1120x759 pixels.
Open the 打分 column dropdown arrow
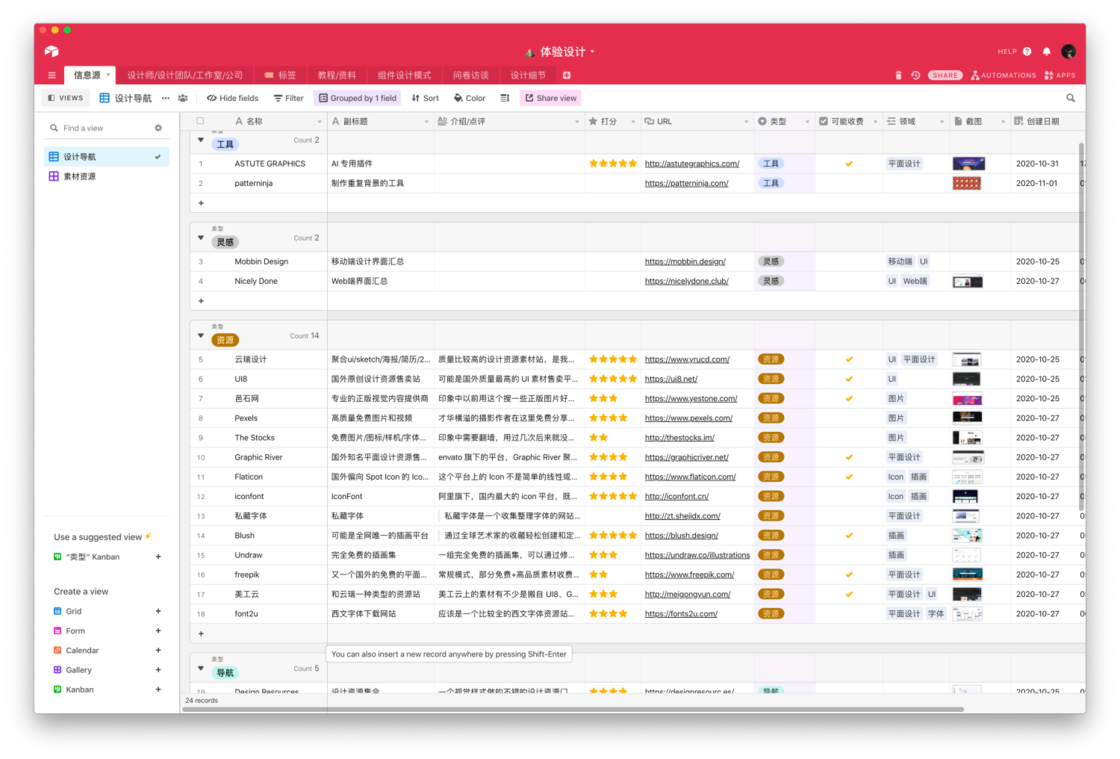pos(633,121)
